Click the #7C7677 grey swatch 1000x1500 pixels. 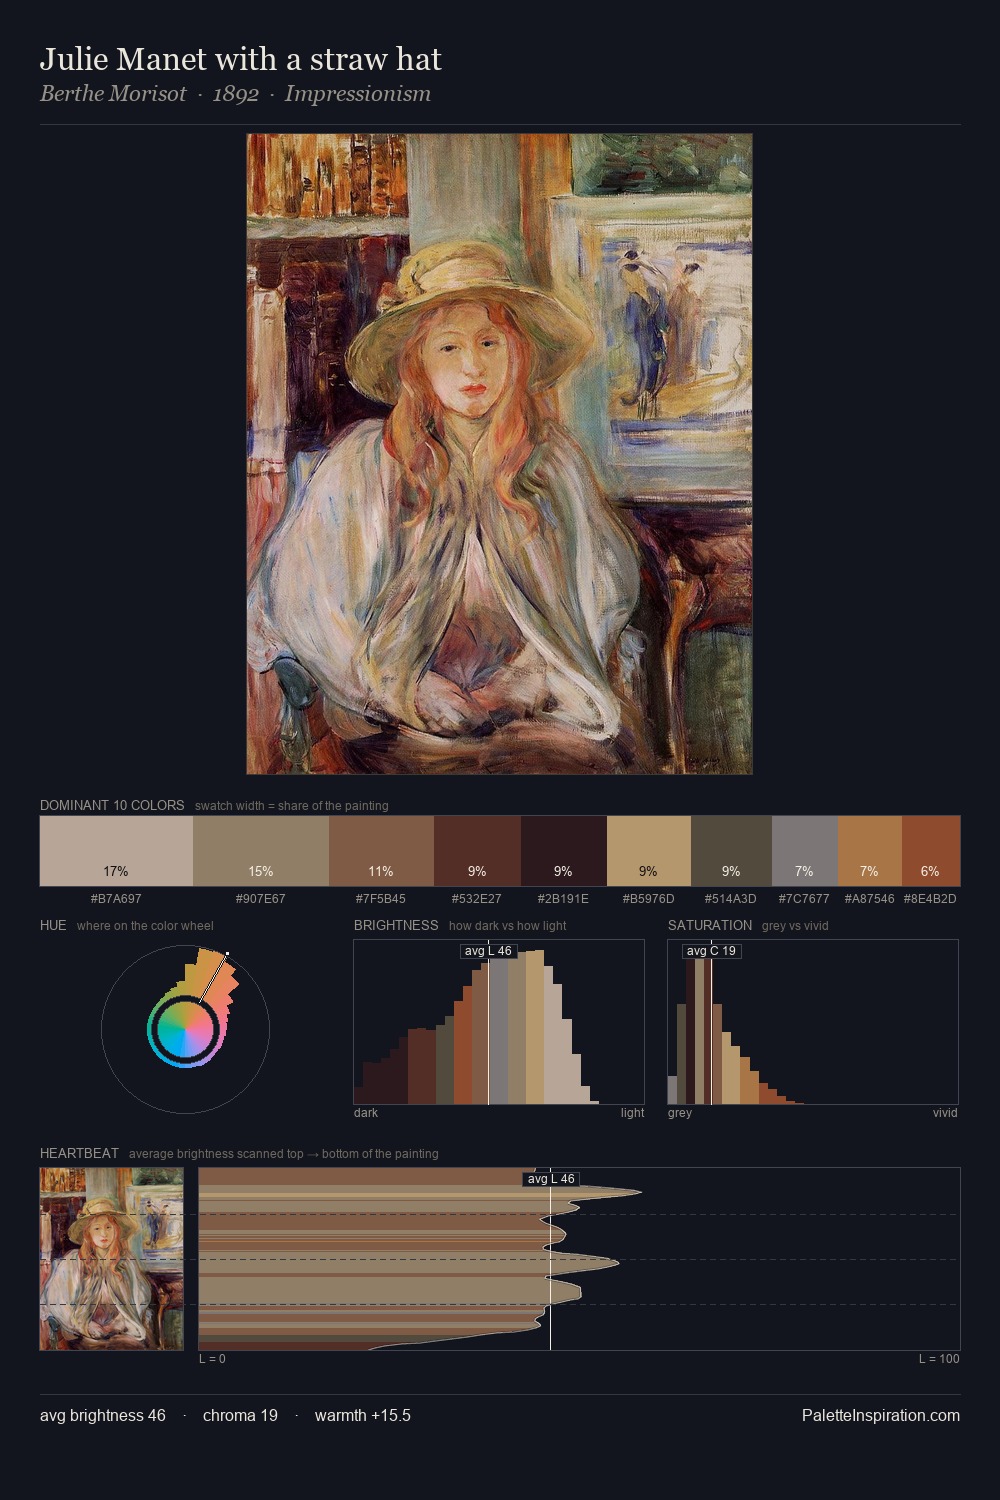click(x=805, y=851)
